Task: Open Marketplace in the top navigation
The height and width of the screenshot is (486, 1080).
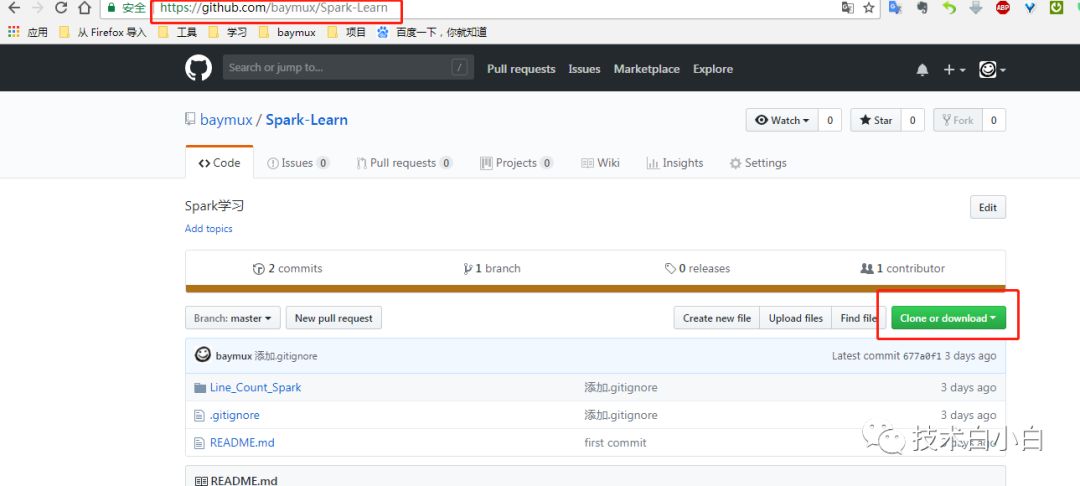Action: [646, 69]
